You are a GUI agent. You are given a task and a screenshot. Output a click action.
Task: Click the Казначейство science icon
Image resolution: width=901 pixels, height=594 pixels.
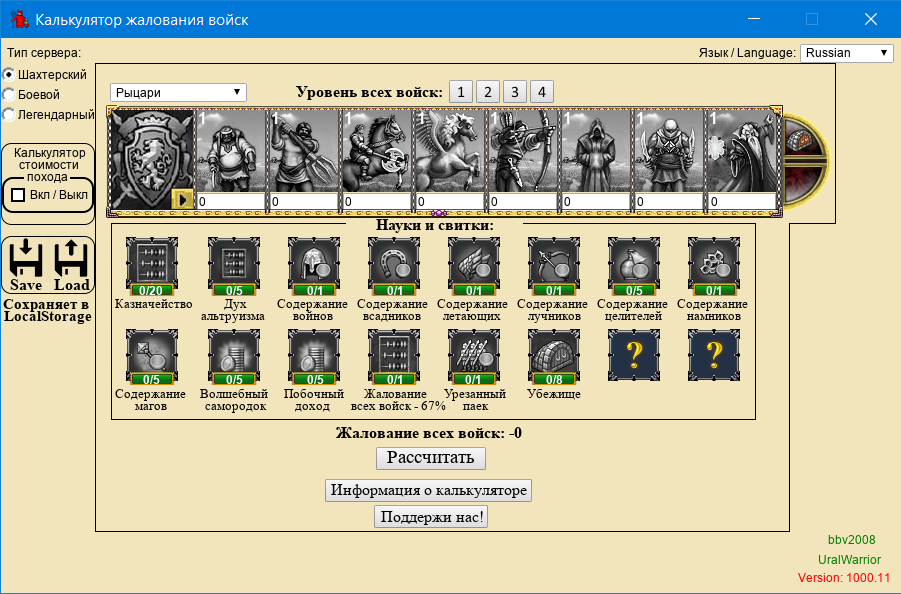point(152,264)
